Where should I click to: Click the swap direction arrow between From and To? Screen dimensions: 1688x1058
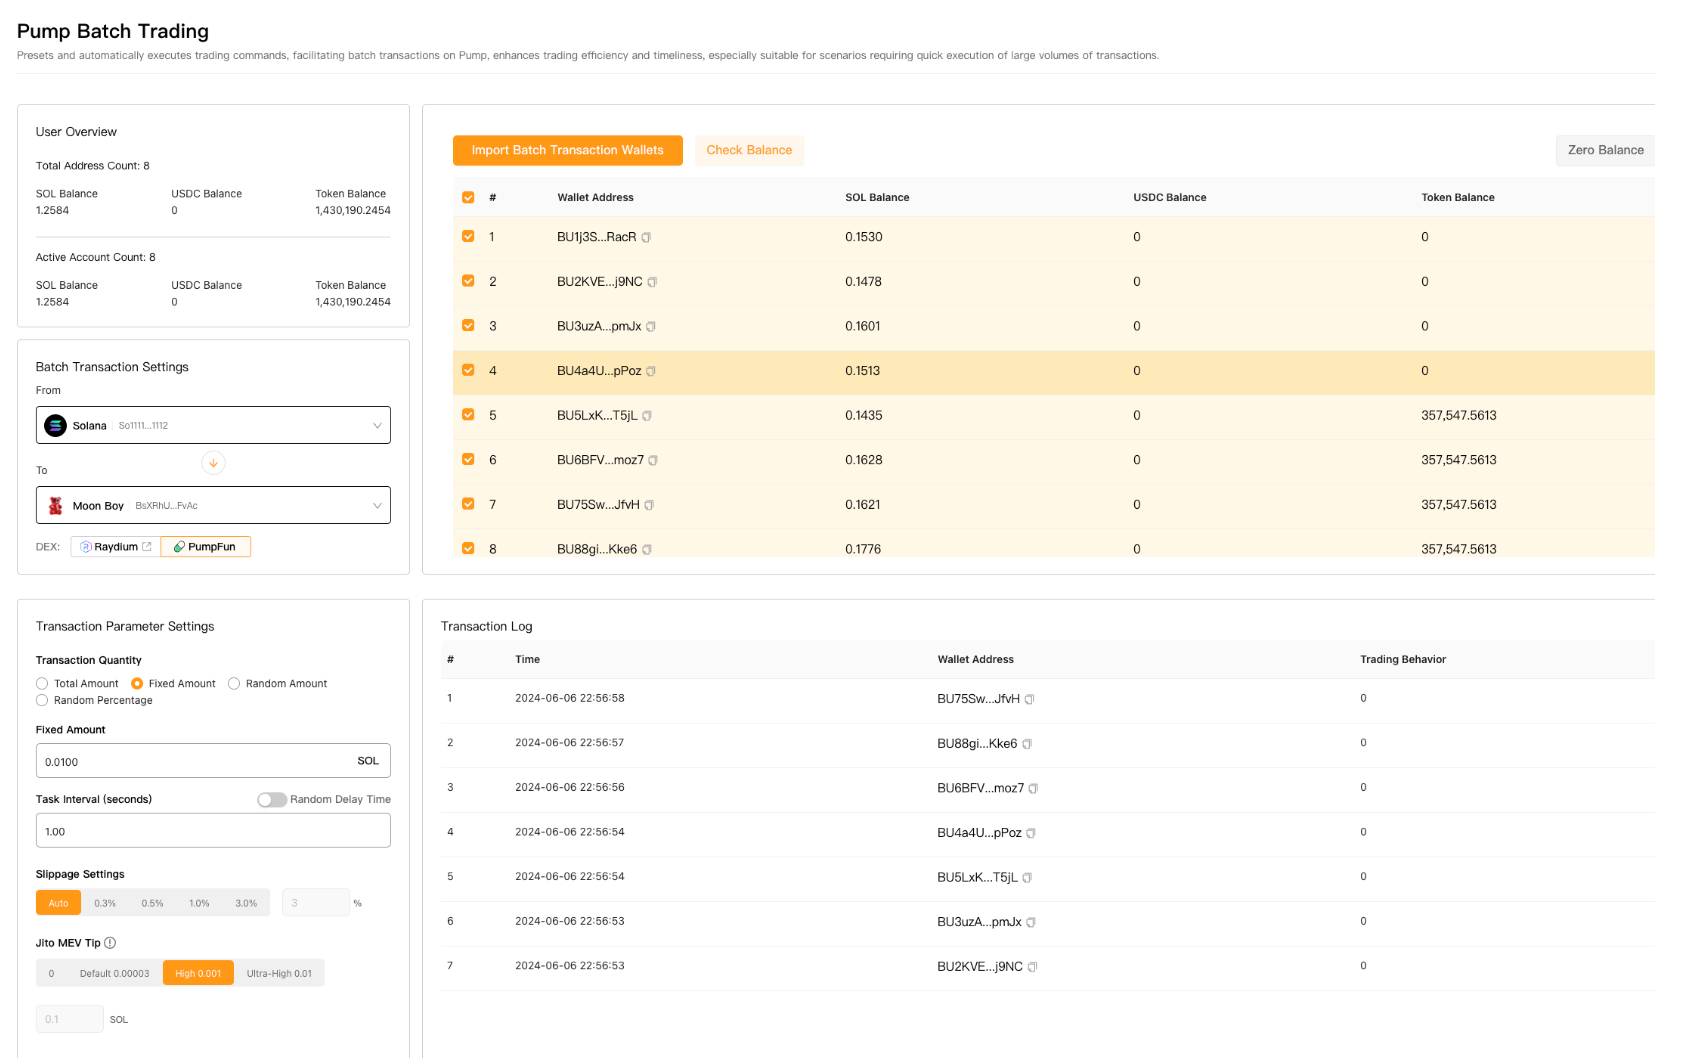[x=213, y=463]
